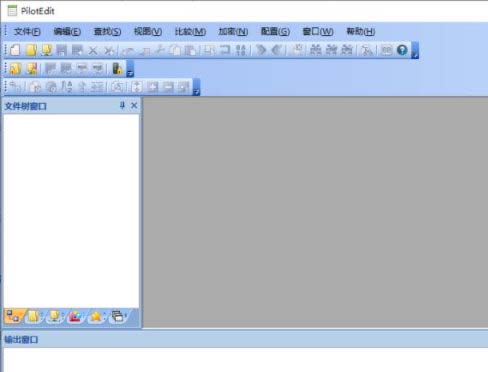488x372 pixels.
Task: Open the 文件(F) menu
Action: 27,32
